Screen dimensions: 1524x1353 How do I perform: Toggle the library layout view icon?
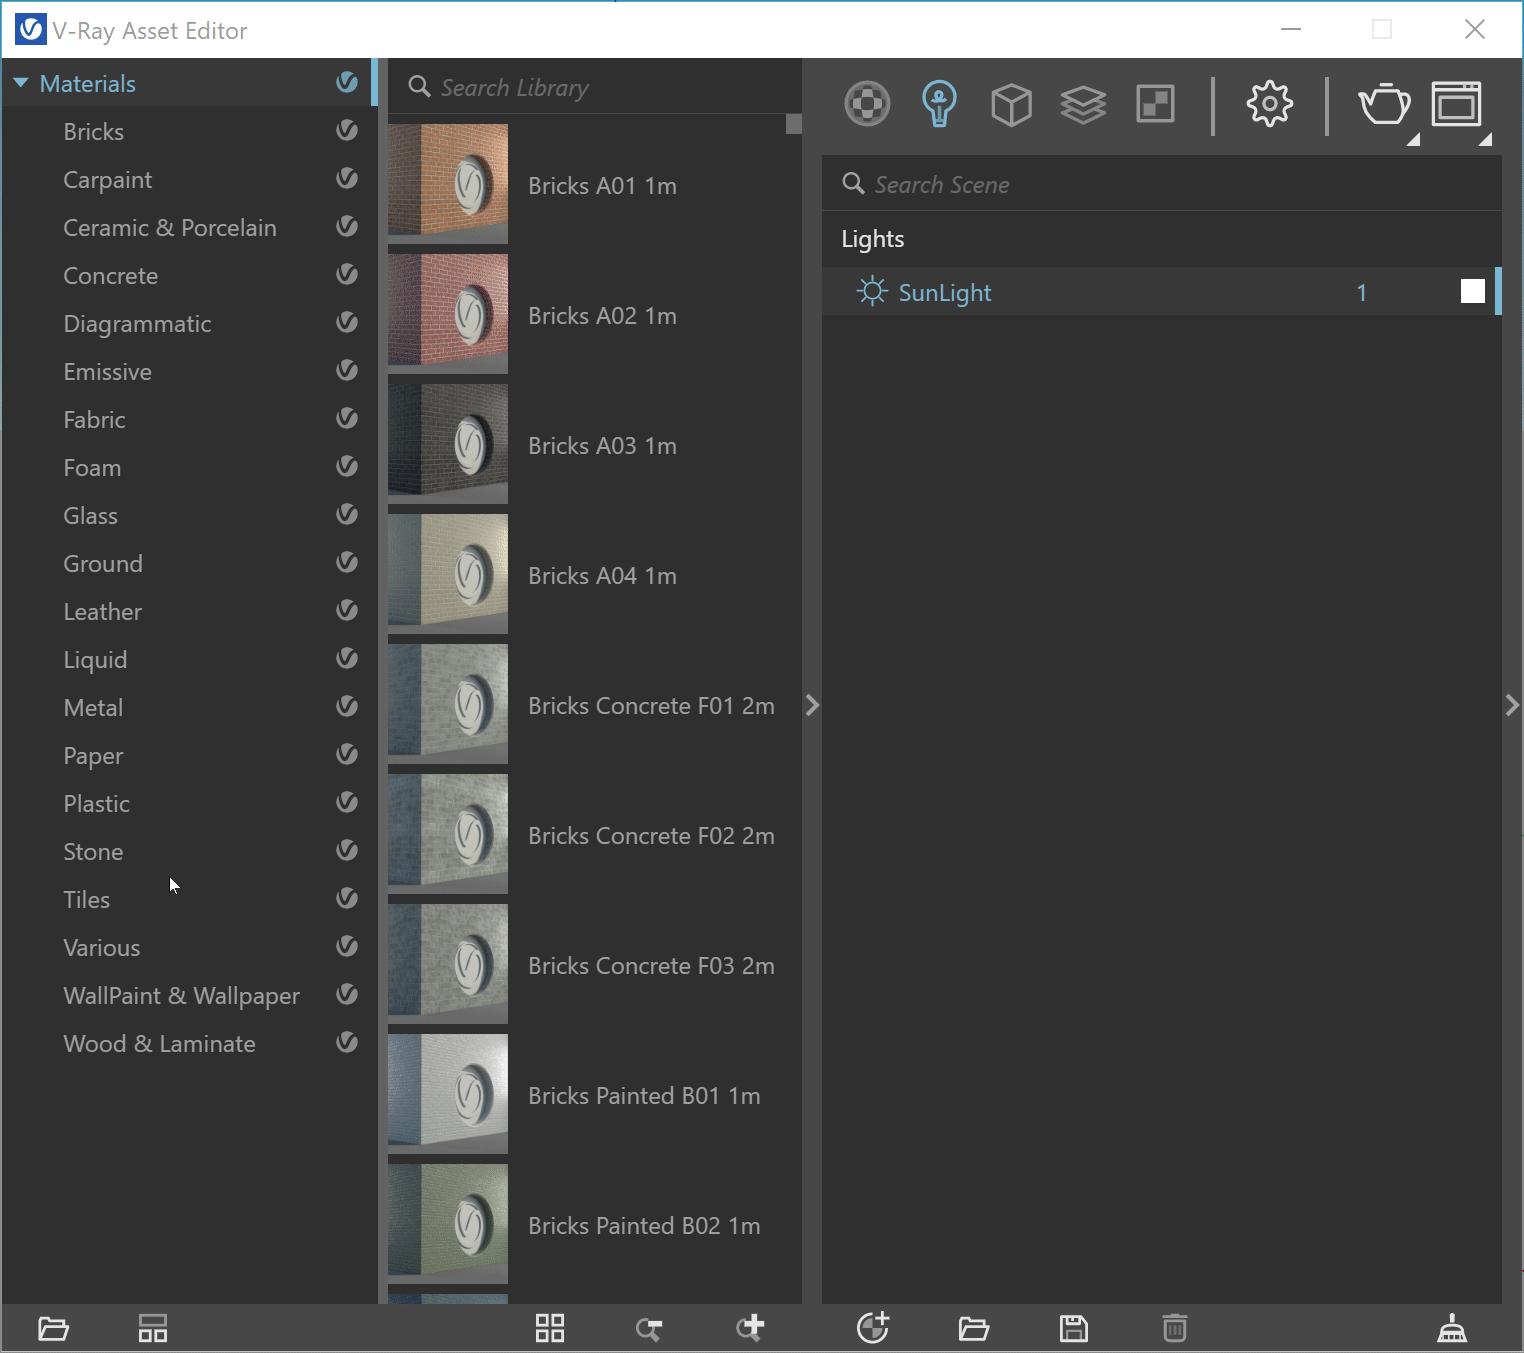153,1329
